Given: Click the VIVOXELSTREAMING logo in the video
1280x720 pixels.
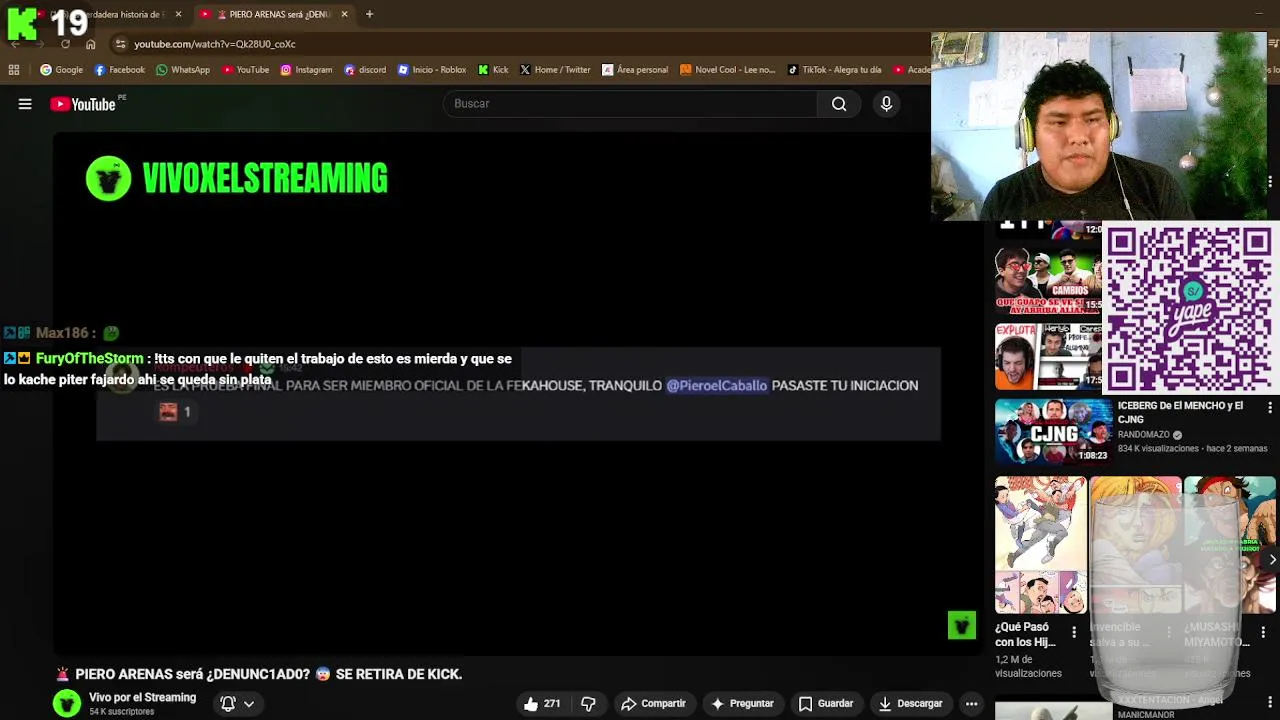Looking at the screenshot, I should (237, 179).
